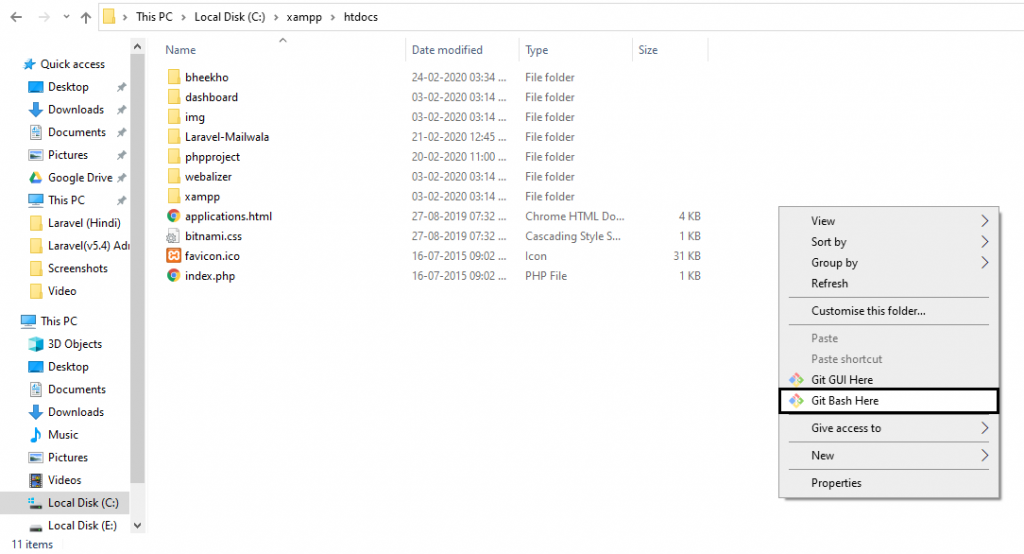Image resolution: width=1024 pixels, height=554 pixels.
Task: Click the XAMPP favicon.ico file icon
Action: (173, 256)
